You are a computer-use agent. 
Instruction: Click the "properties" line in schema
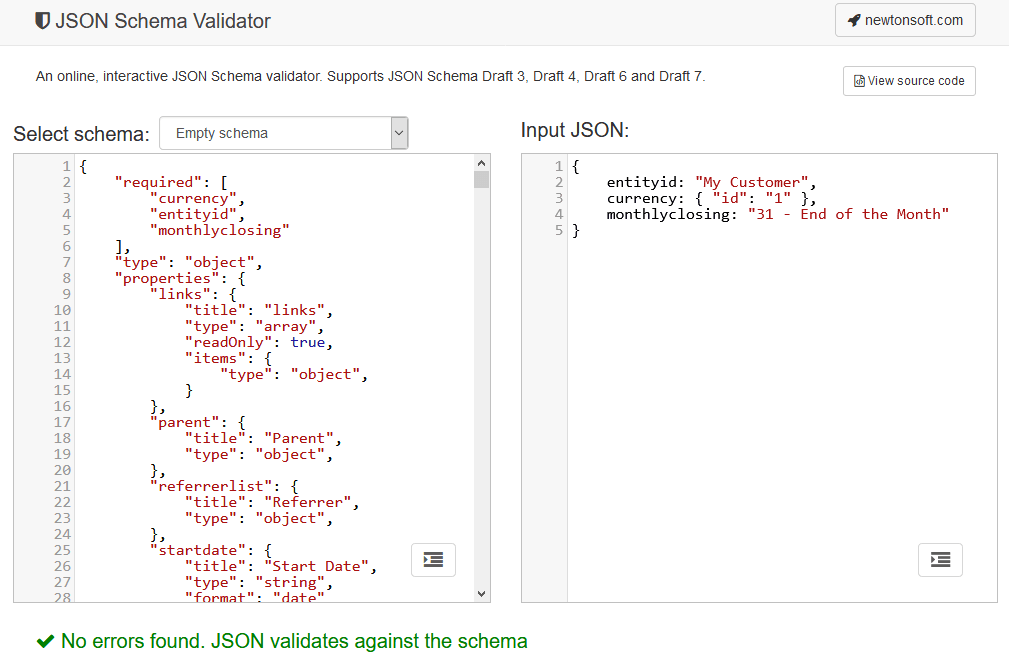[180, 279]
